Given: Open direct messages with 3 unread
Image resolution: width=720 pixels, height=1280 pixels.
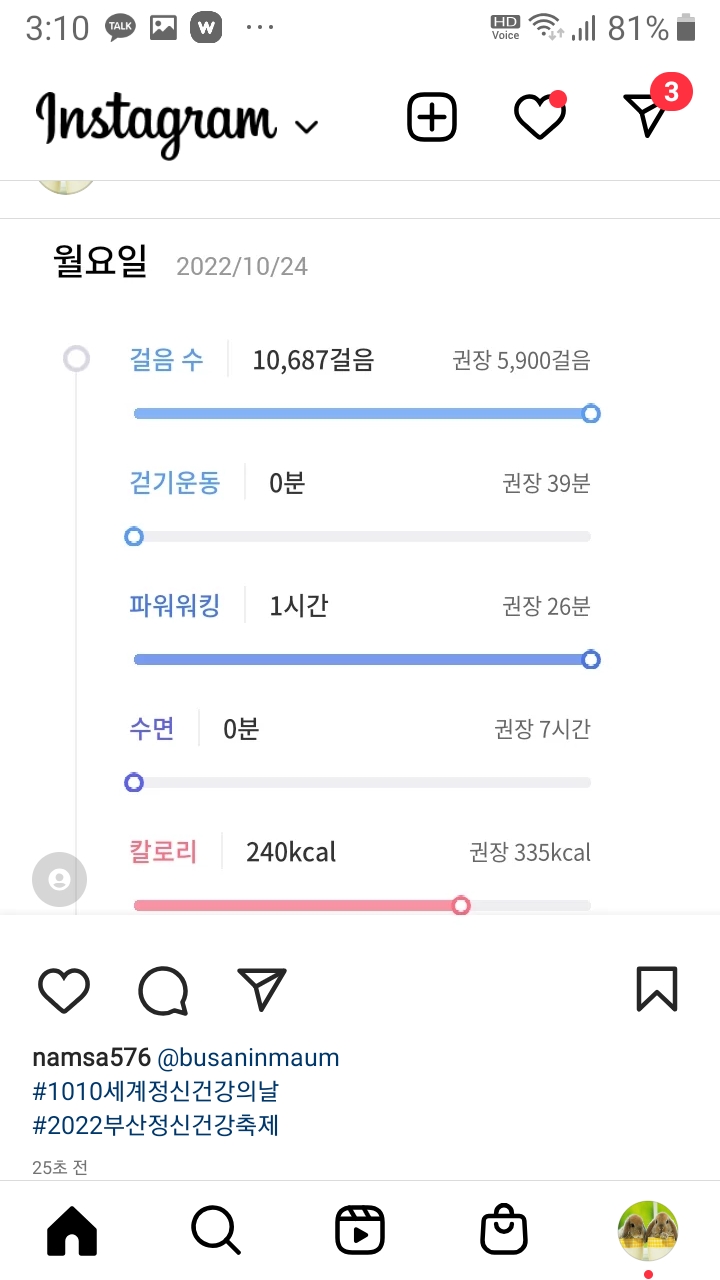Looking at the screenshot, I should click(648, 116).
